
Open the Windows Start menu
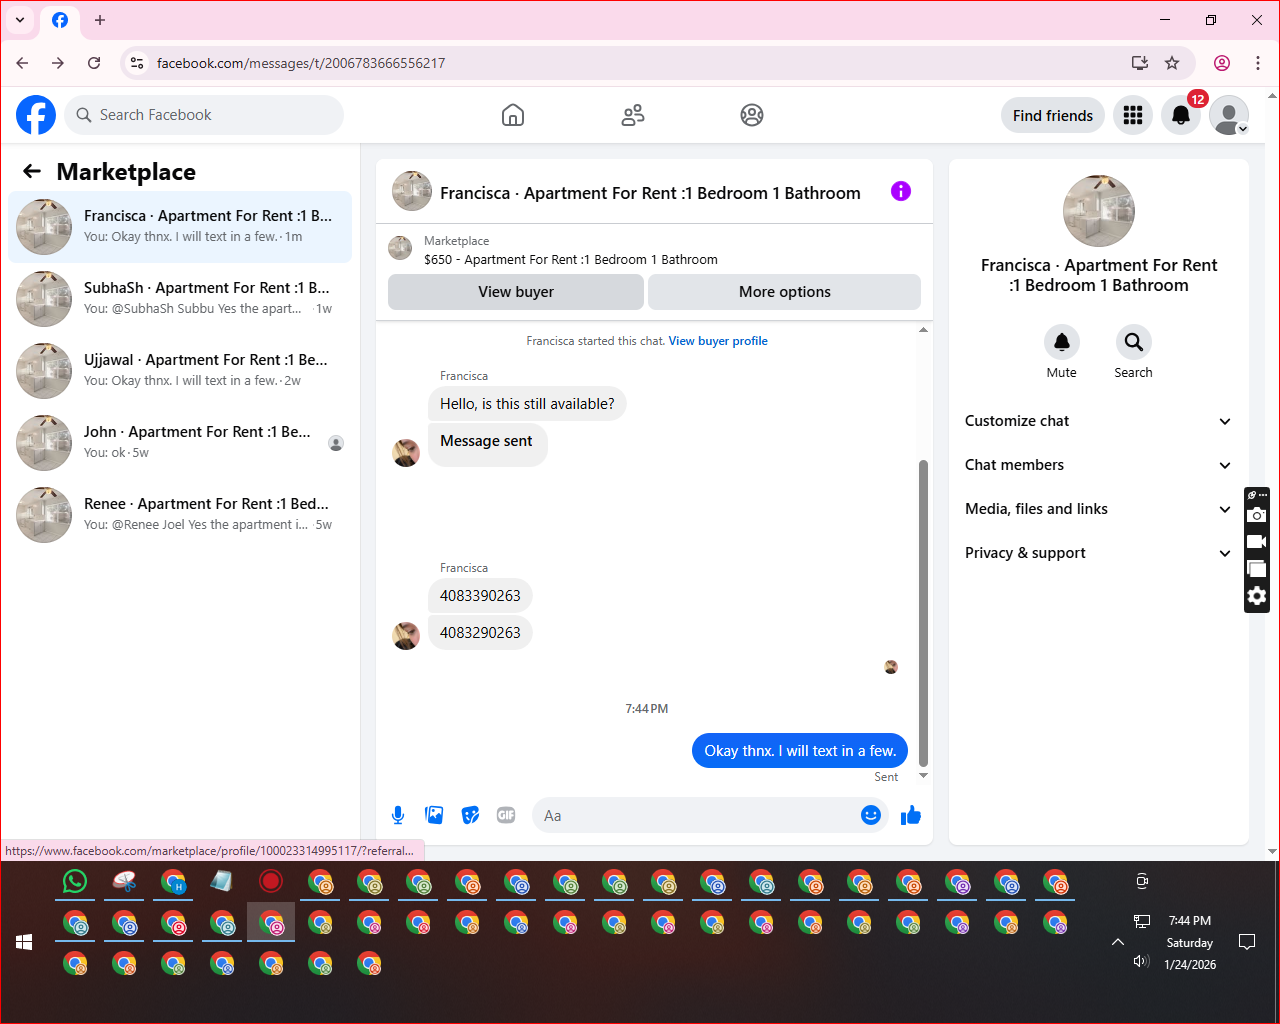[24, 942]
